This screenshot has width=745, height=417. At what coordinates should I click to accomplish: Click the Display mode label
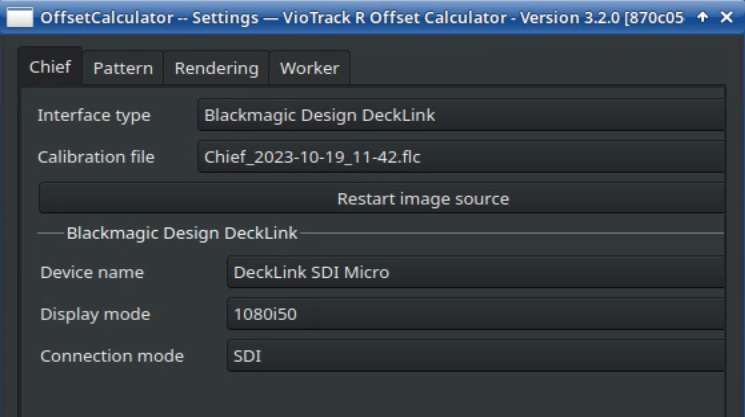(x=95, y=314)
